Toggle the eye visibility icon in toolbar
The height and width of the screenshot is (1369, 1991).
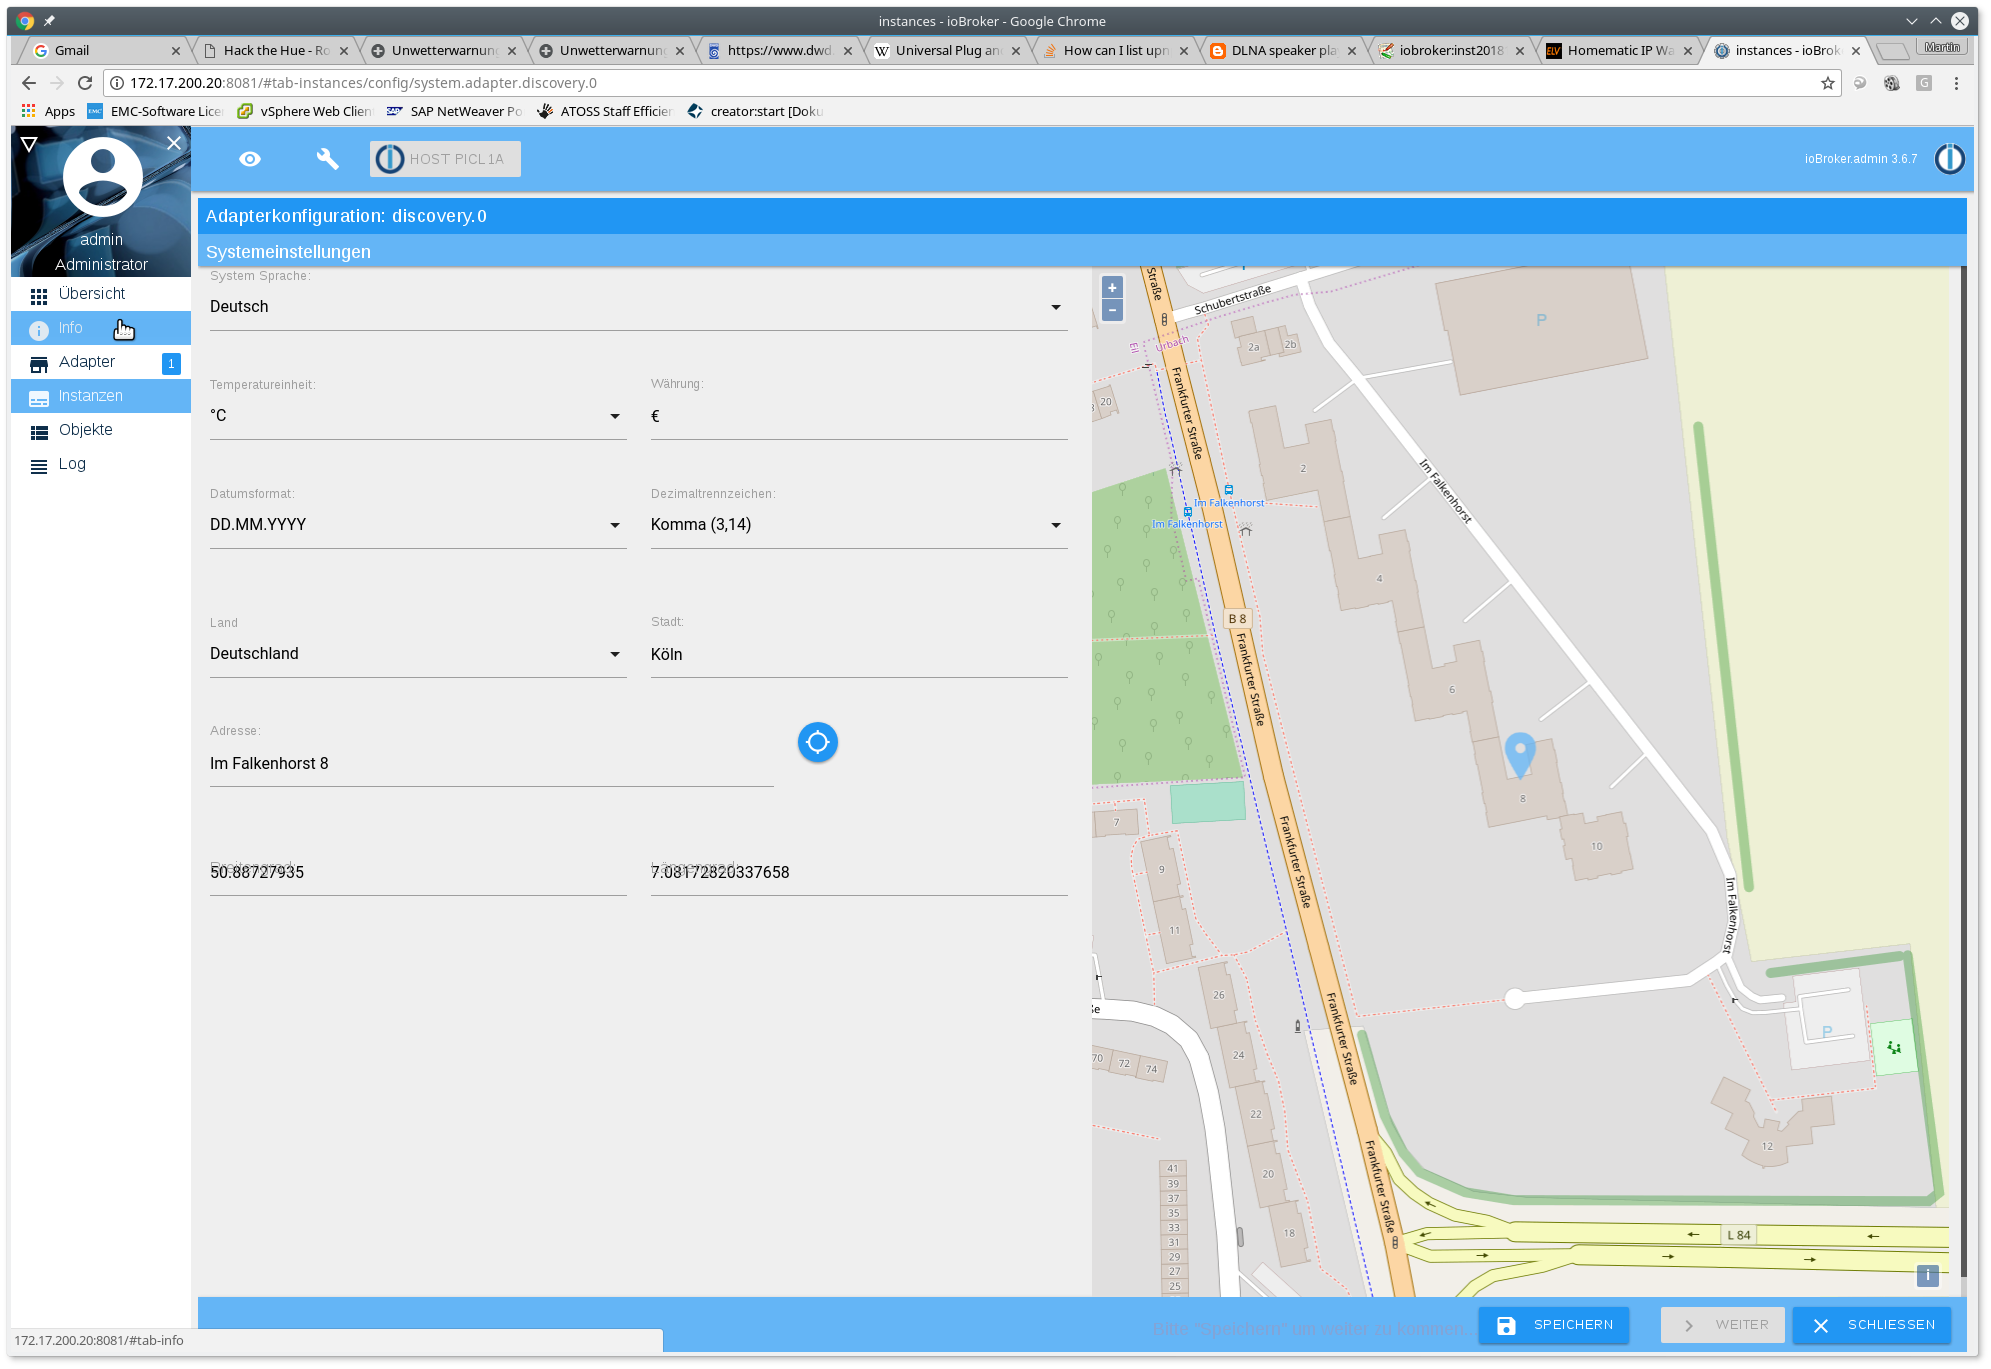click(x=250, y=159)
